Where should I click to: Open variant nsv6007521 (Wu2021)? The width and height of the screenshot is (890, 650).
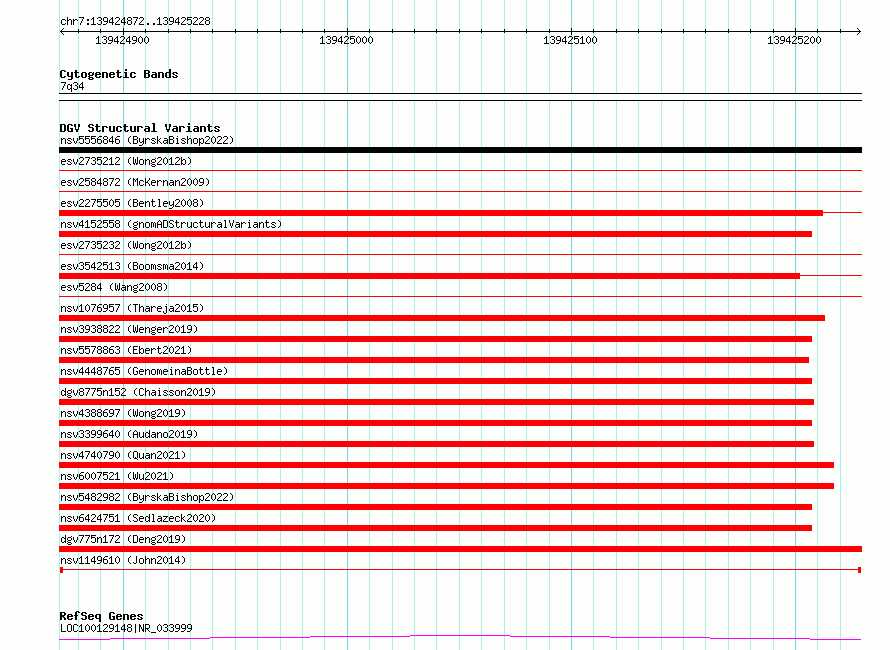(117, 476)
